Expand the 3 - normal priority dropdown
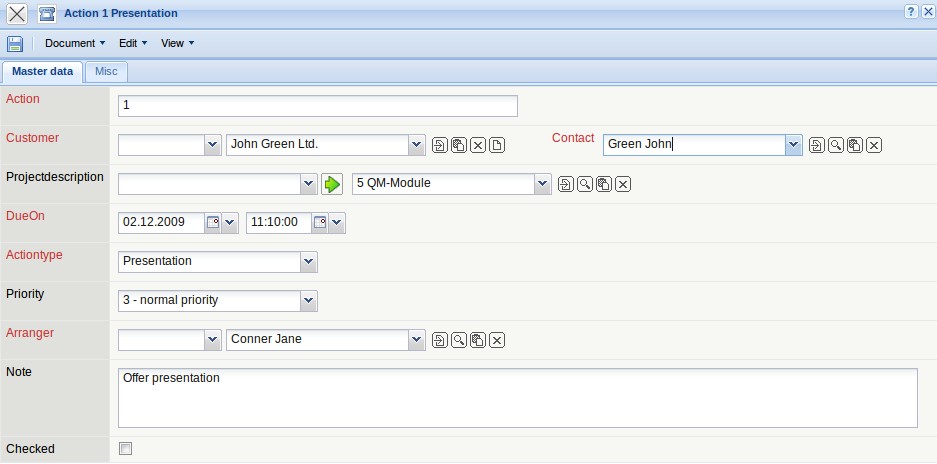Screen dimensions: 937x464 pyautogui.click(x=309, y=301)
